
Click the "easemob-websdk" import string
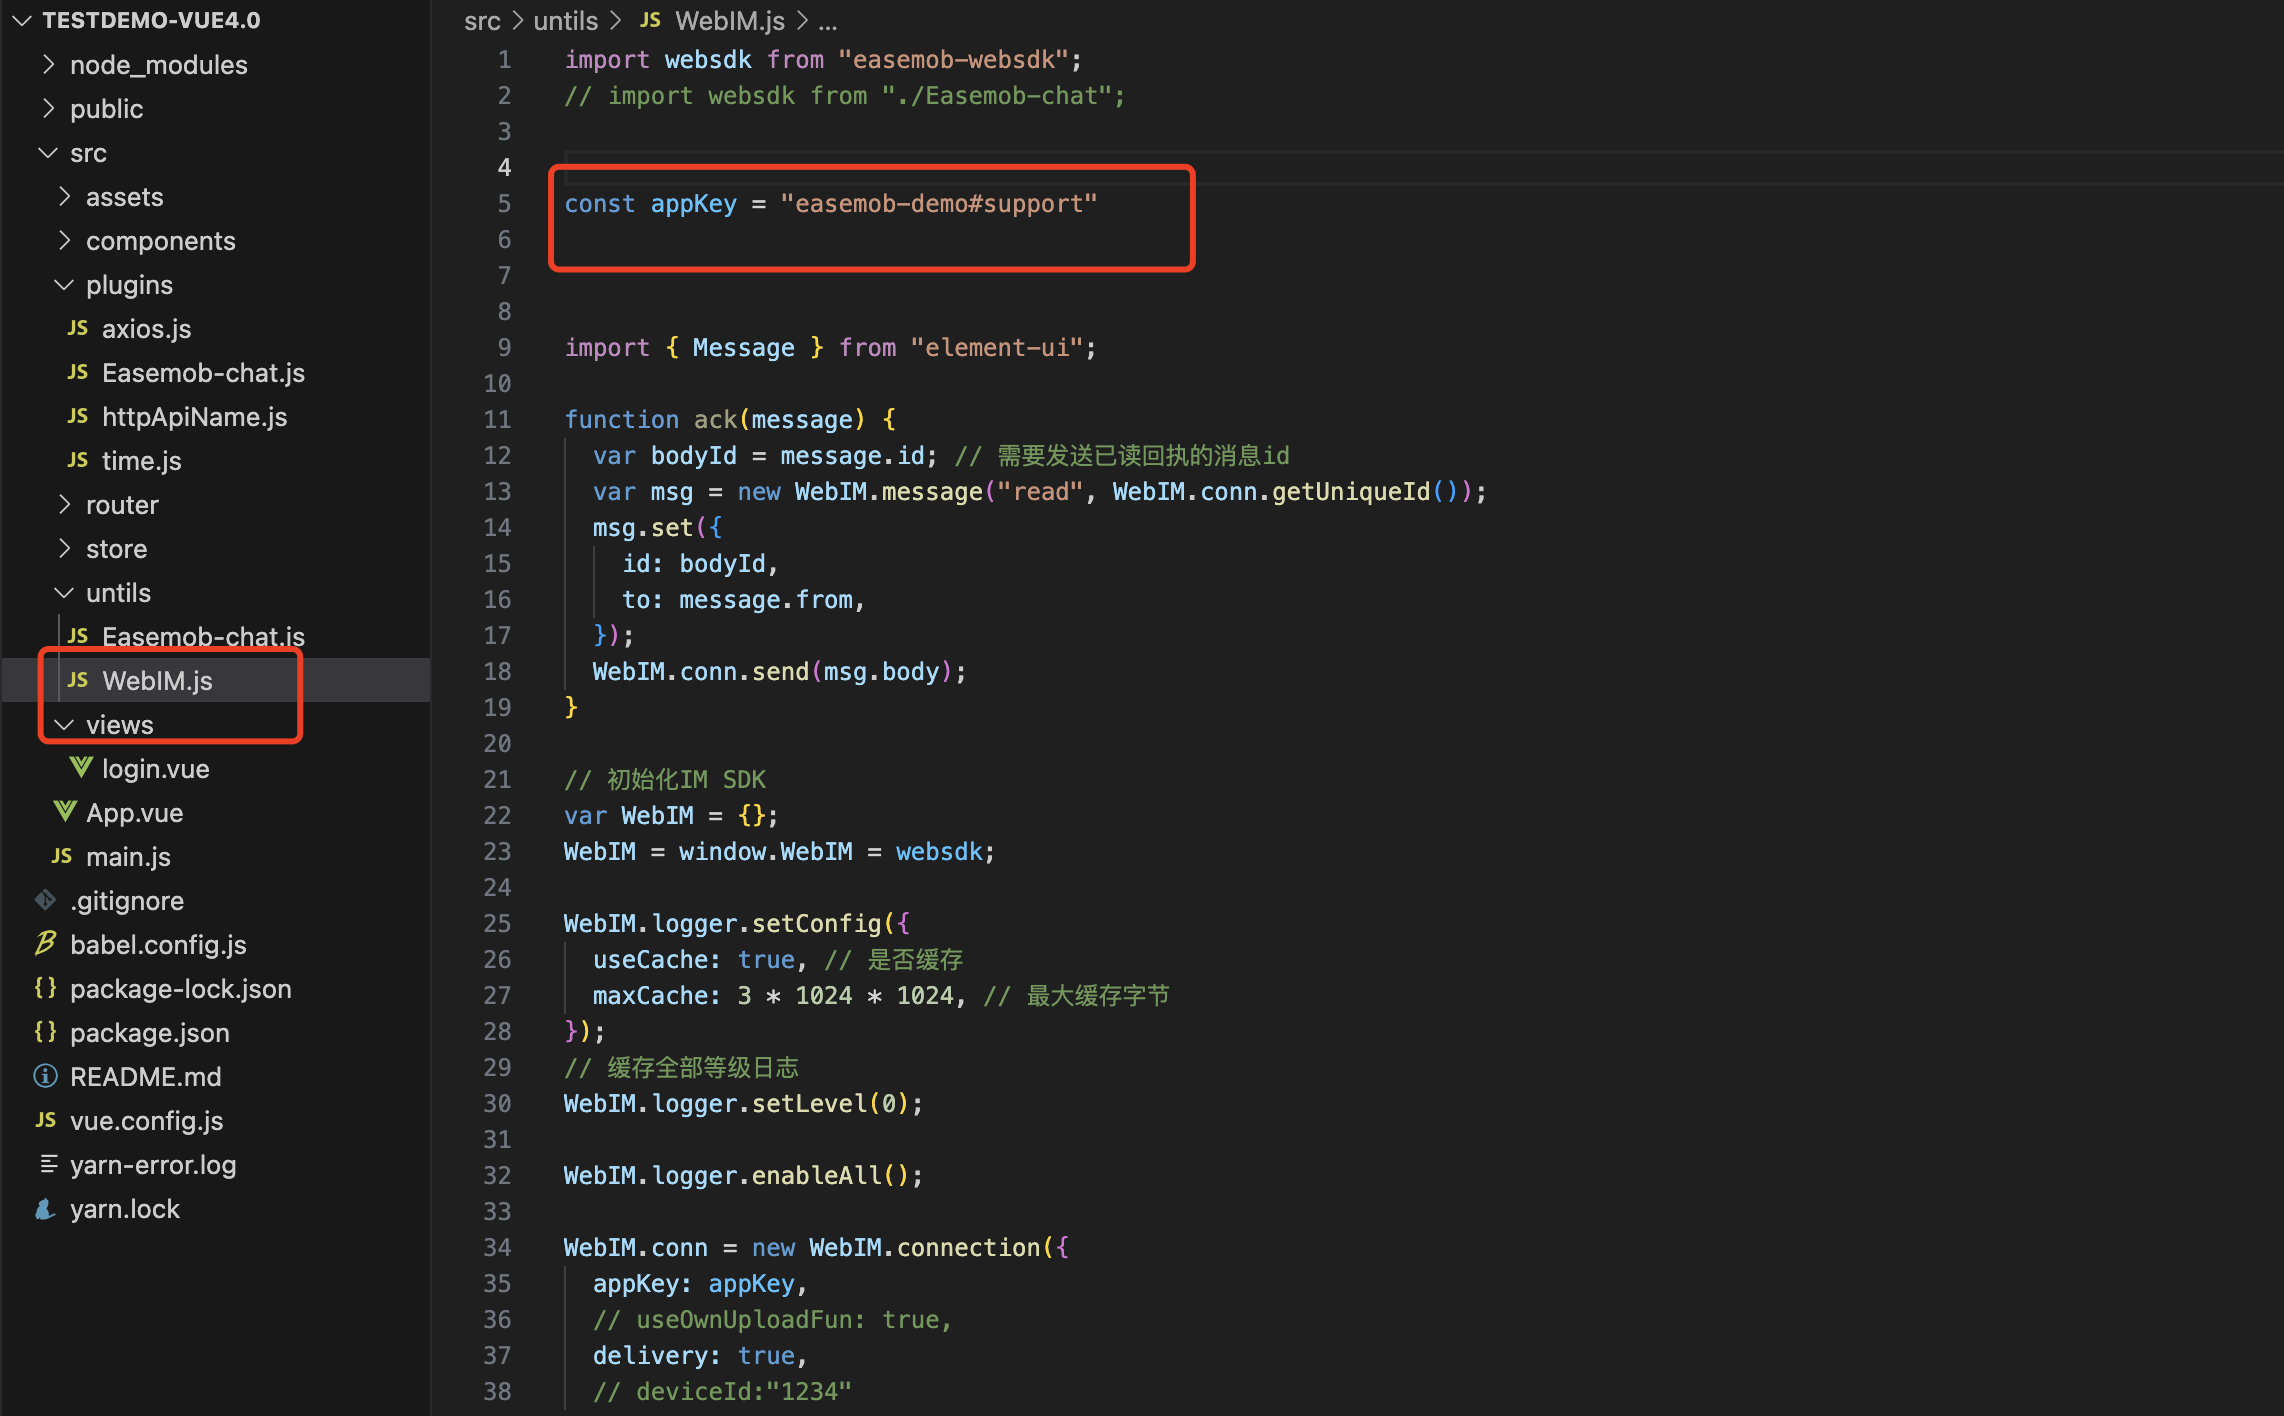[x=954, y=60]
